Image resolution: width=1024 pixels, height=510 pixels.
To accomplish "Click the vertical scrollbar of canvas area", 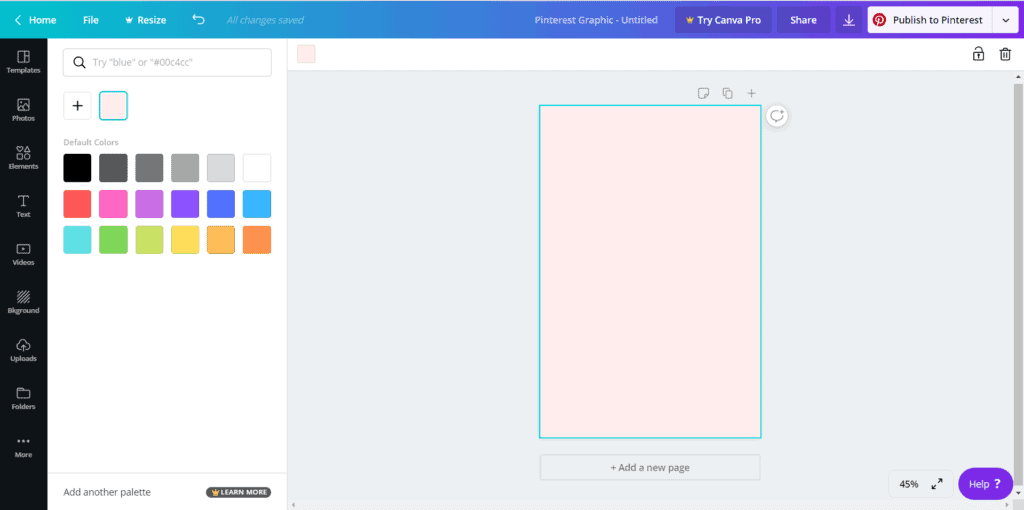I will click(x=1018, y=287).
